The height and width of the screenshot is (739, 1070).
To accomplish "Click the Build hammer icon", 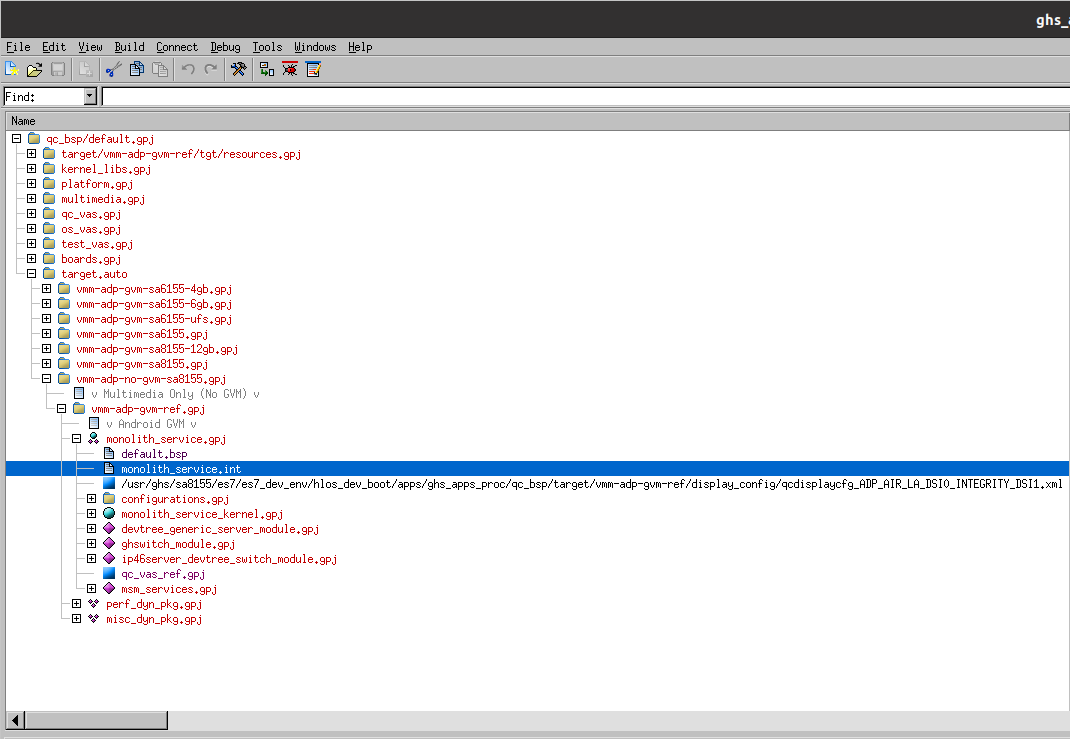I will click(x=239, y=69).
